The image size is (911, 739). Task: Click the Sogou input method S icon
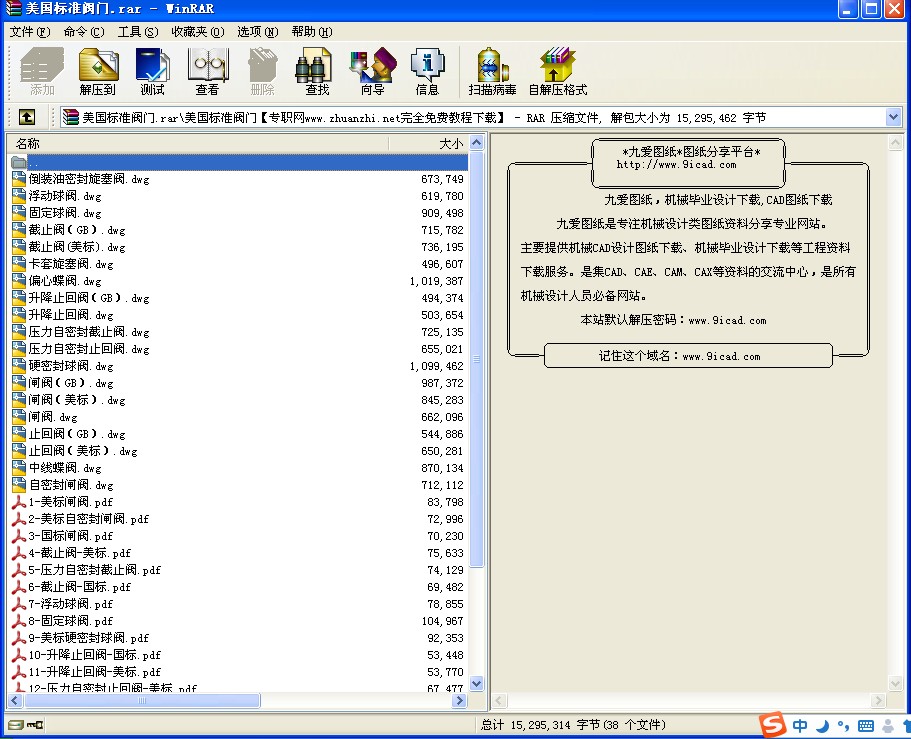click(x=771, y=726)
